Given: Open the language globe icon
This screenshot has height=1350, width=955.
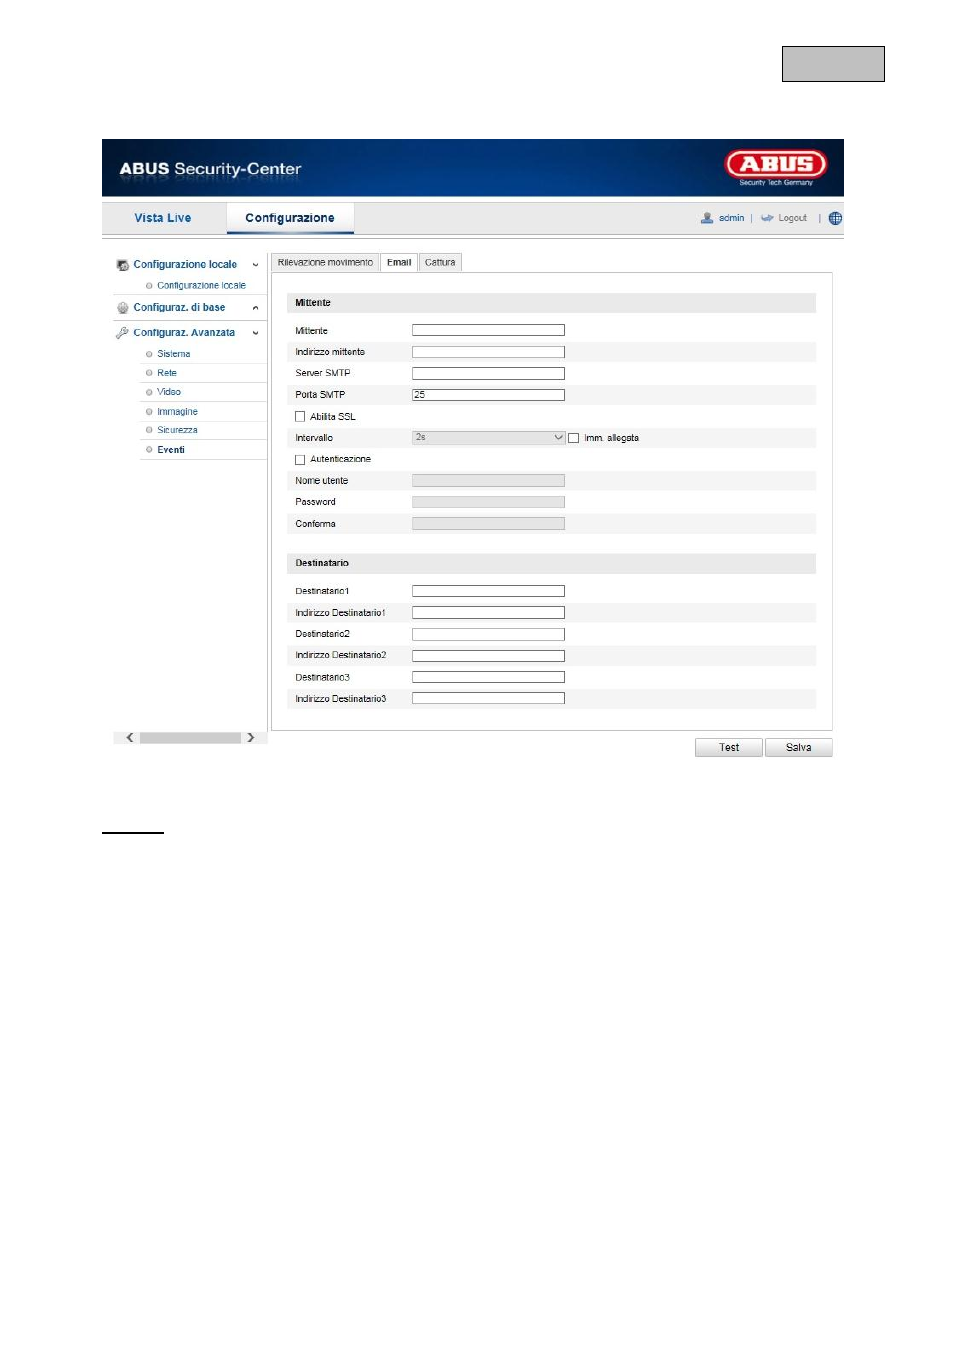Looking at the screenshot, I should (835, 218).
